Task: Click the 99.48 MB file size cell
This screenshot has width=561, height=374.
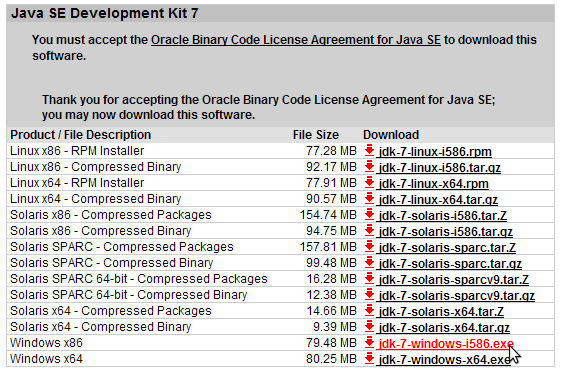Action: (331, 263)
